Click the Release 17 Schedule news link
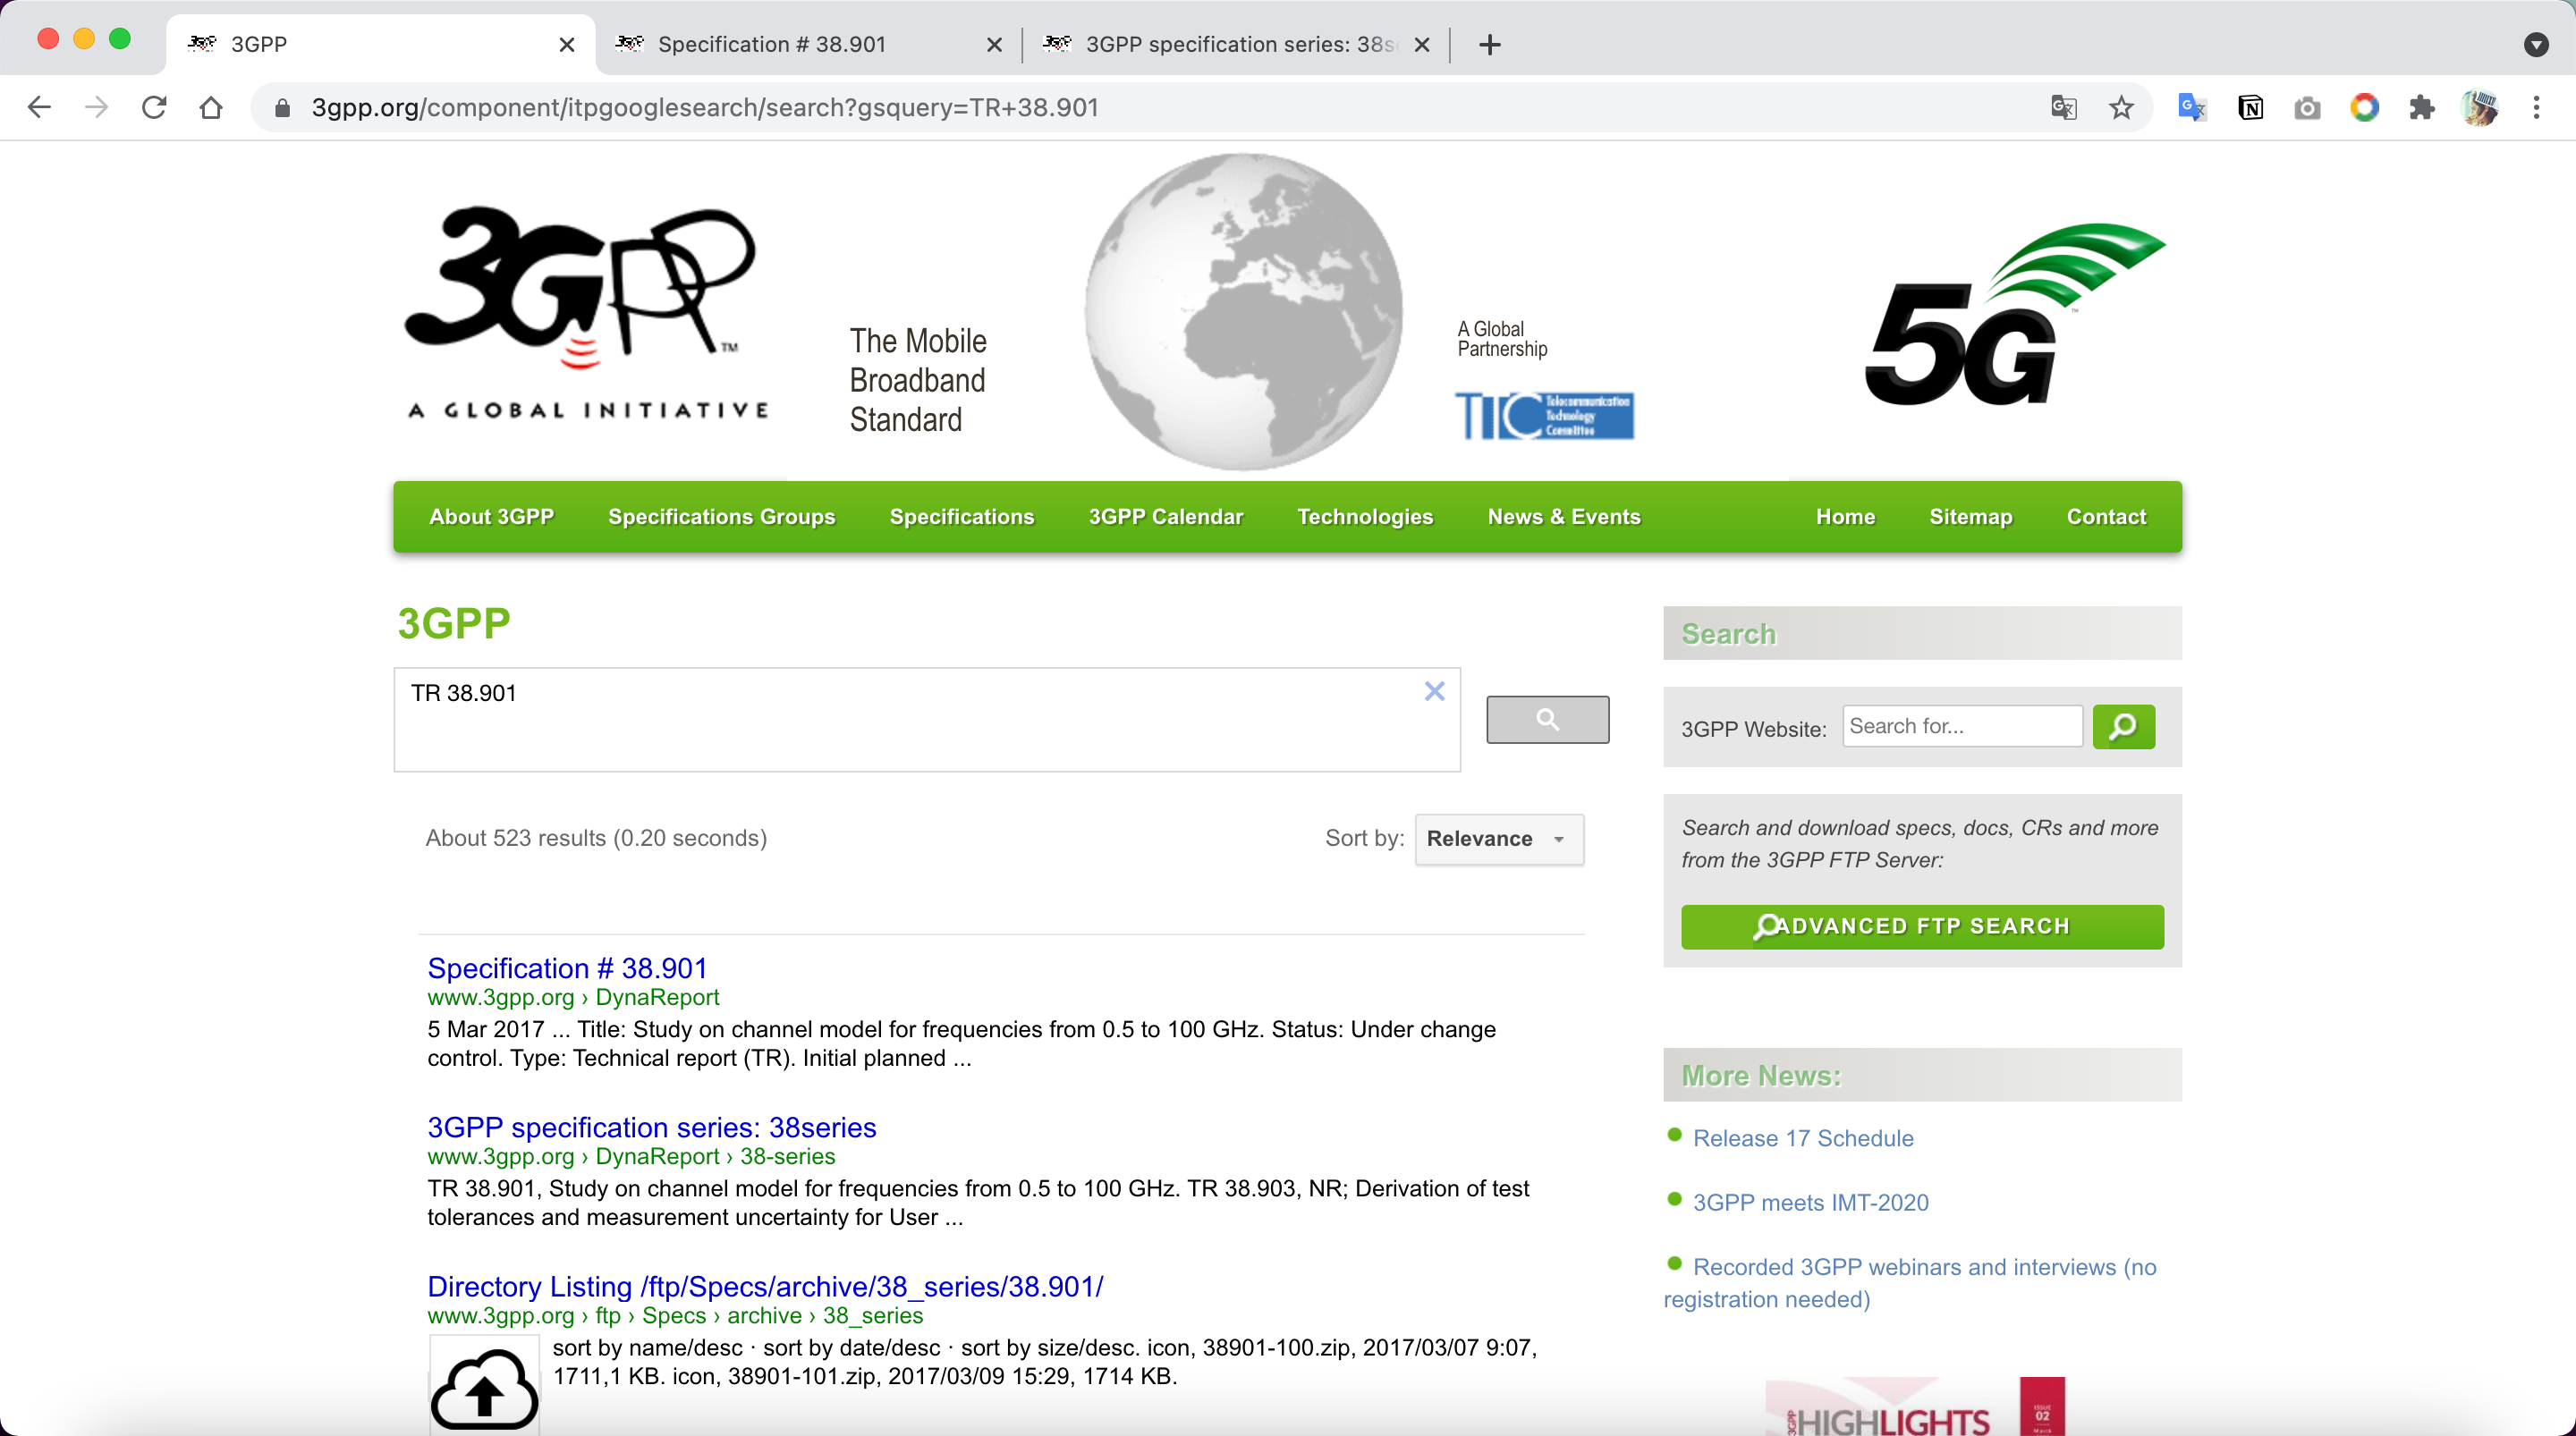 (1801, 1137)
